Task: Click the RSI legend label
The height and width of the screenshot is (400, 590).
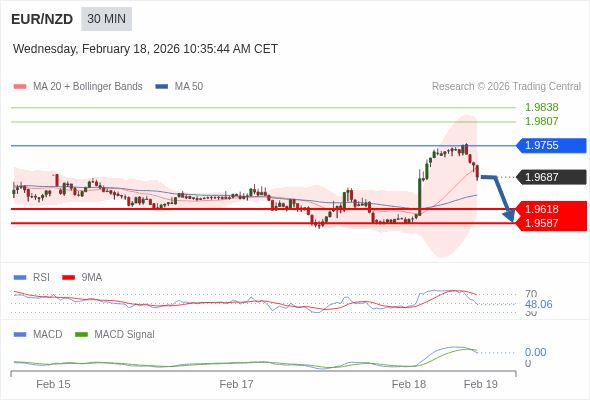Action: (x=41, y=278)
